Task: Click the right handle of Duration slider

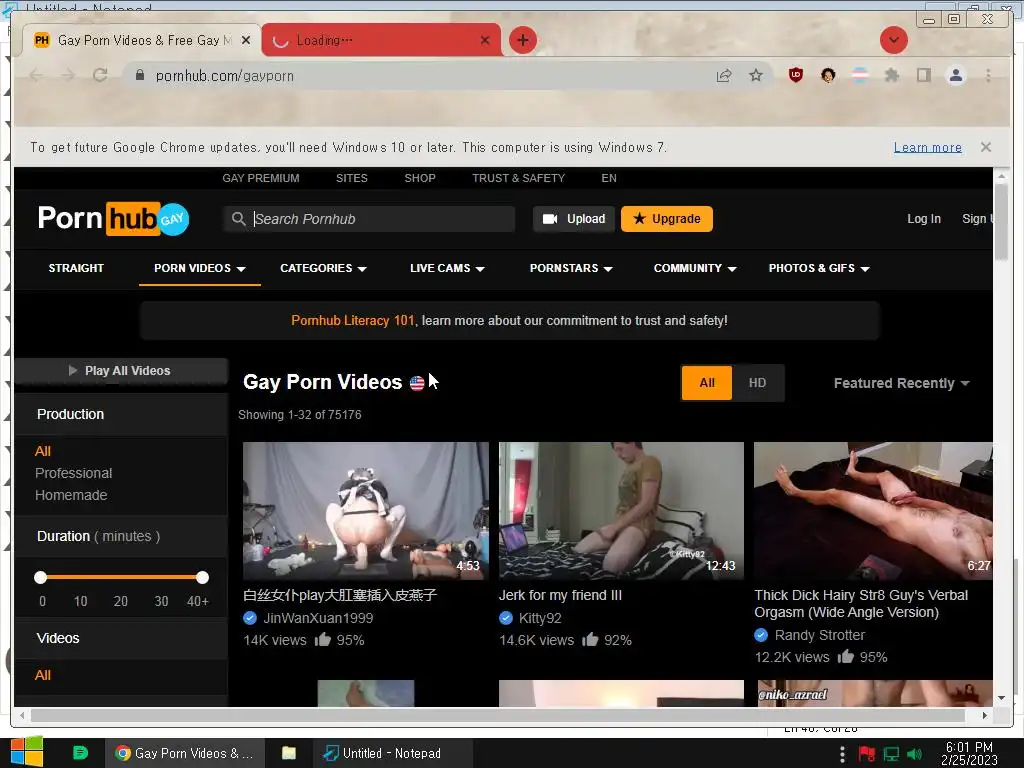Action: pos(202,577)
